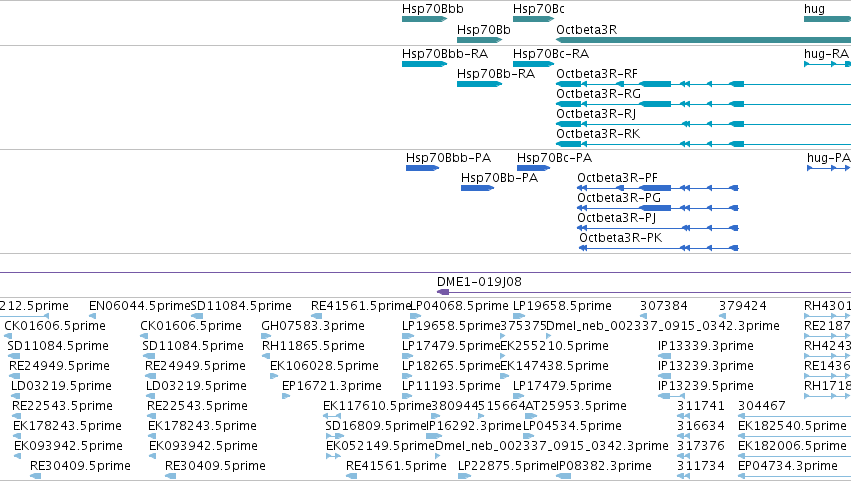Select the EK182006.5prime EST
The width and height of the screenshot is (851, 481).
[792, 447]
